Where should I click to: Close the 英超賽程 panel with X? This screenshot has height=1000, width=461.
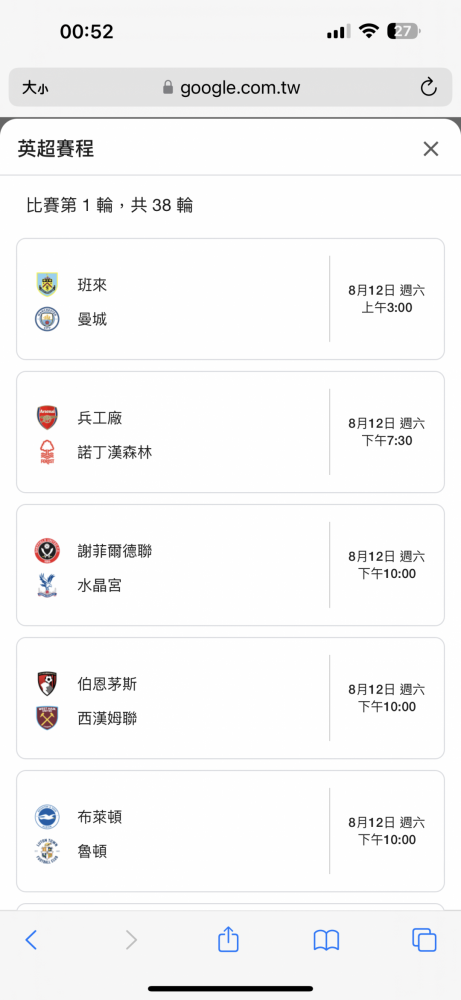coord(431,149)
